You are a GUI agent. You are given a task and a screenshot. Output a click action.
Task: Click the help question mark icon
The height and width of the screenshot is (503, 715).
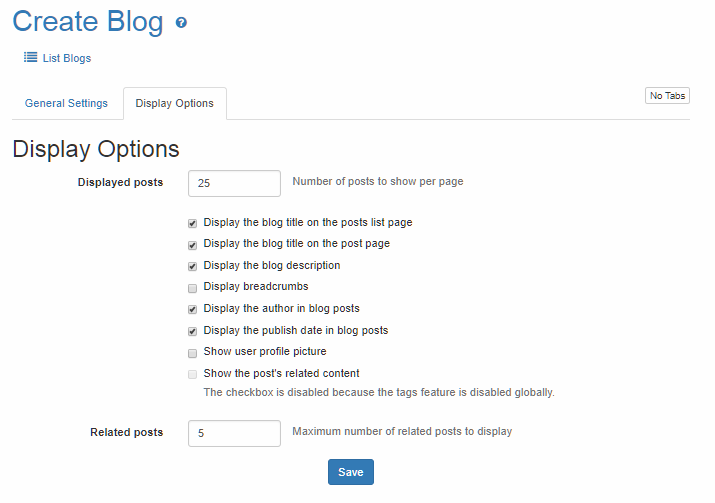click(x=181, y=23)
